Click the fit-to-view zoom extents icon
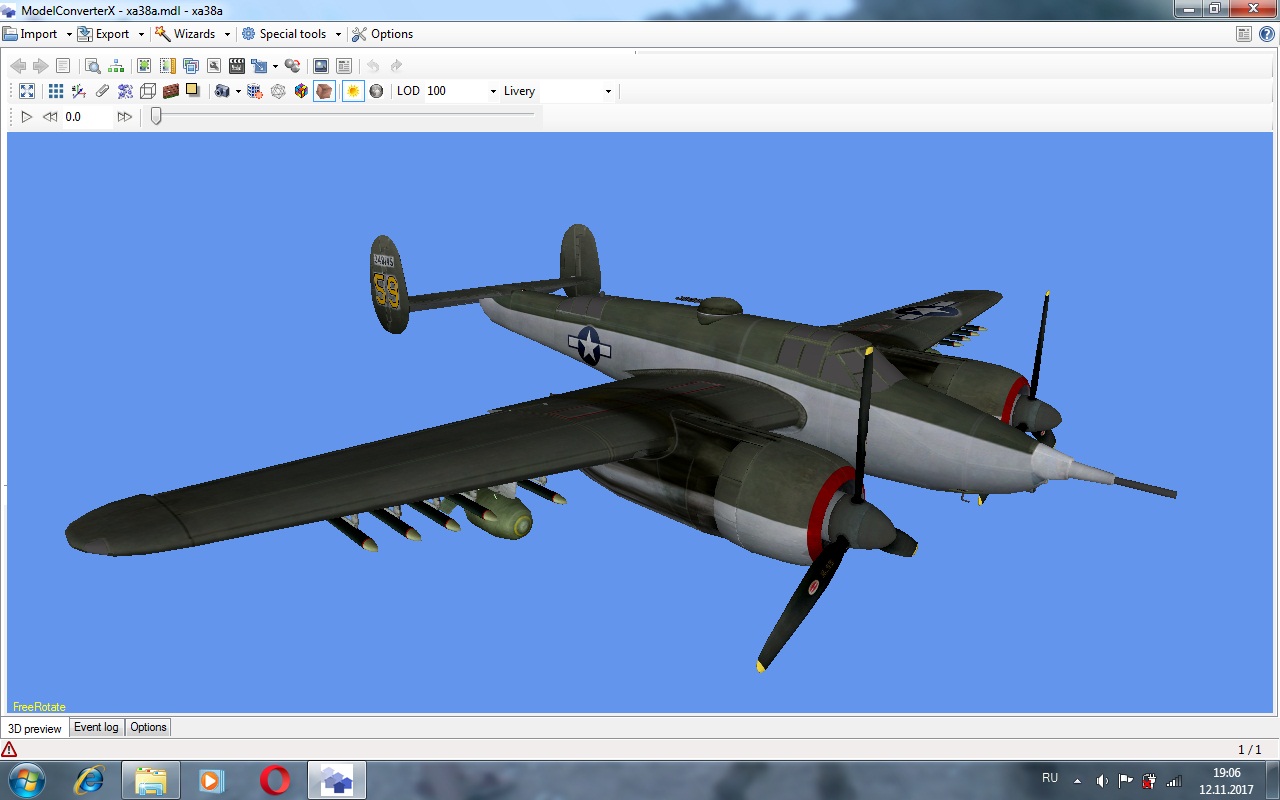 coord(27,91)
